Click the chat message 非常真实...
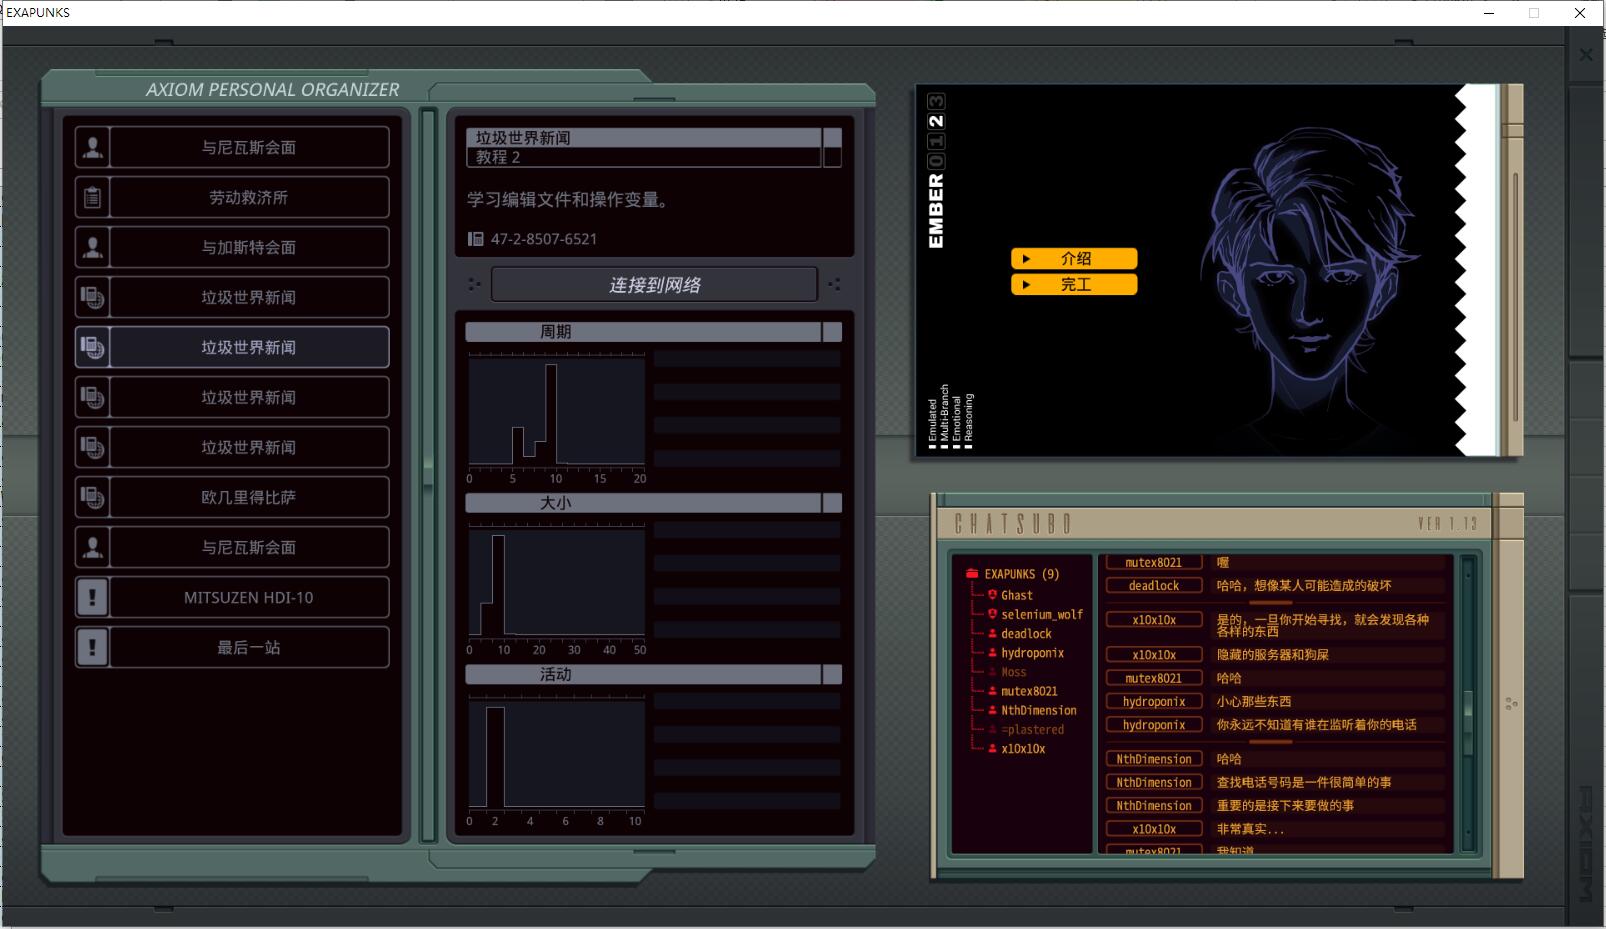This screenshot has width=1606, height=929. point(1249,829)
